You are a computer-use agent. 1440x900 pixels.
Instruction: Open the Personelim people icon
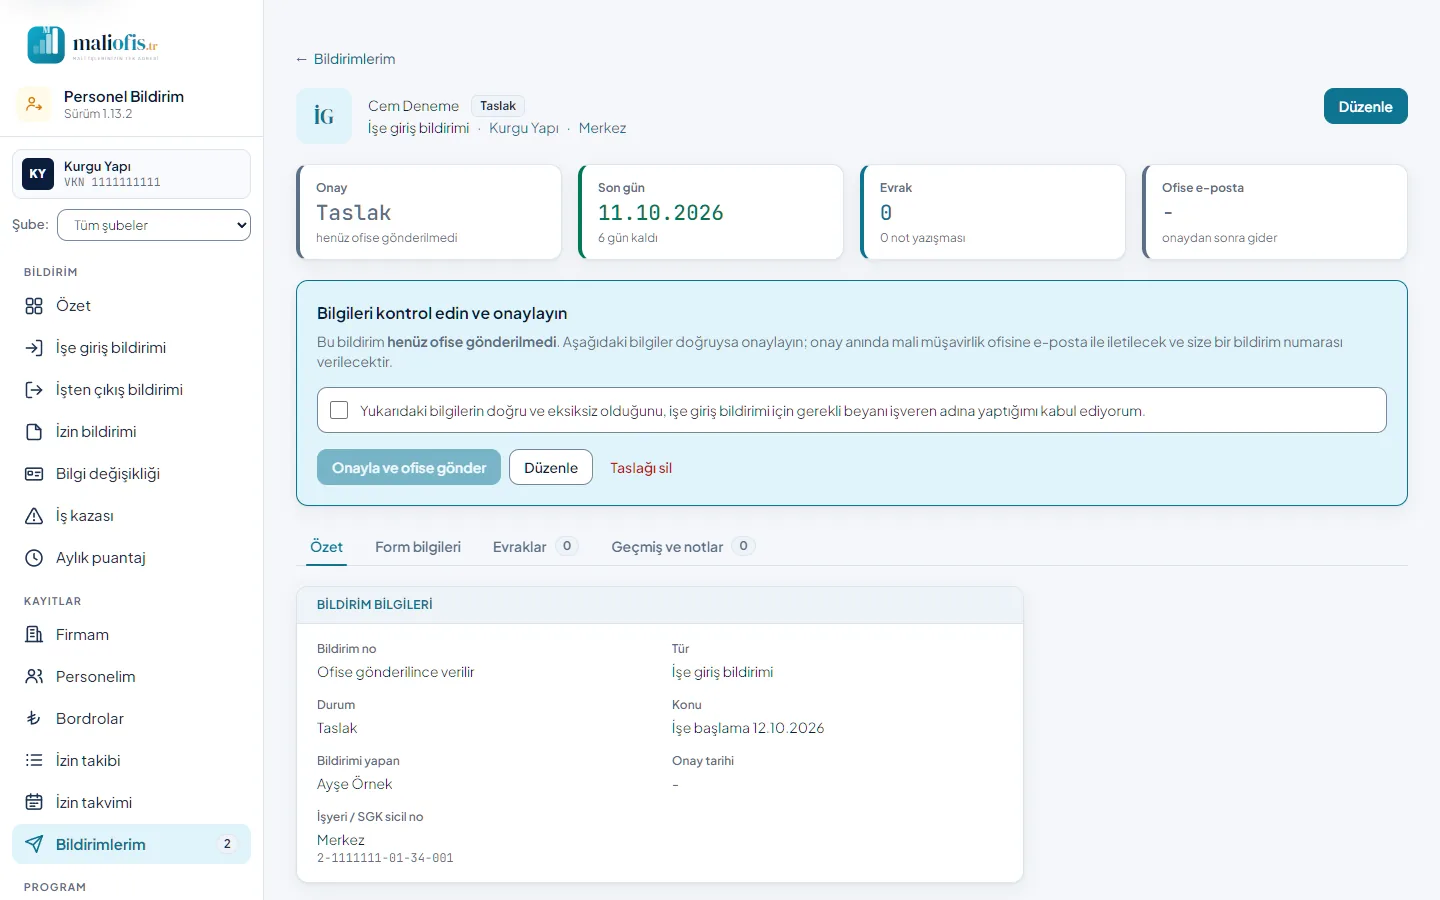pos(34,677)
